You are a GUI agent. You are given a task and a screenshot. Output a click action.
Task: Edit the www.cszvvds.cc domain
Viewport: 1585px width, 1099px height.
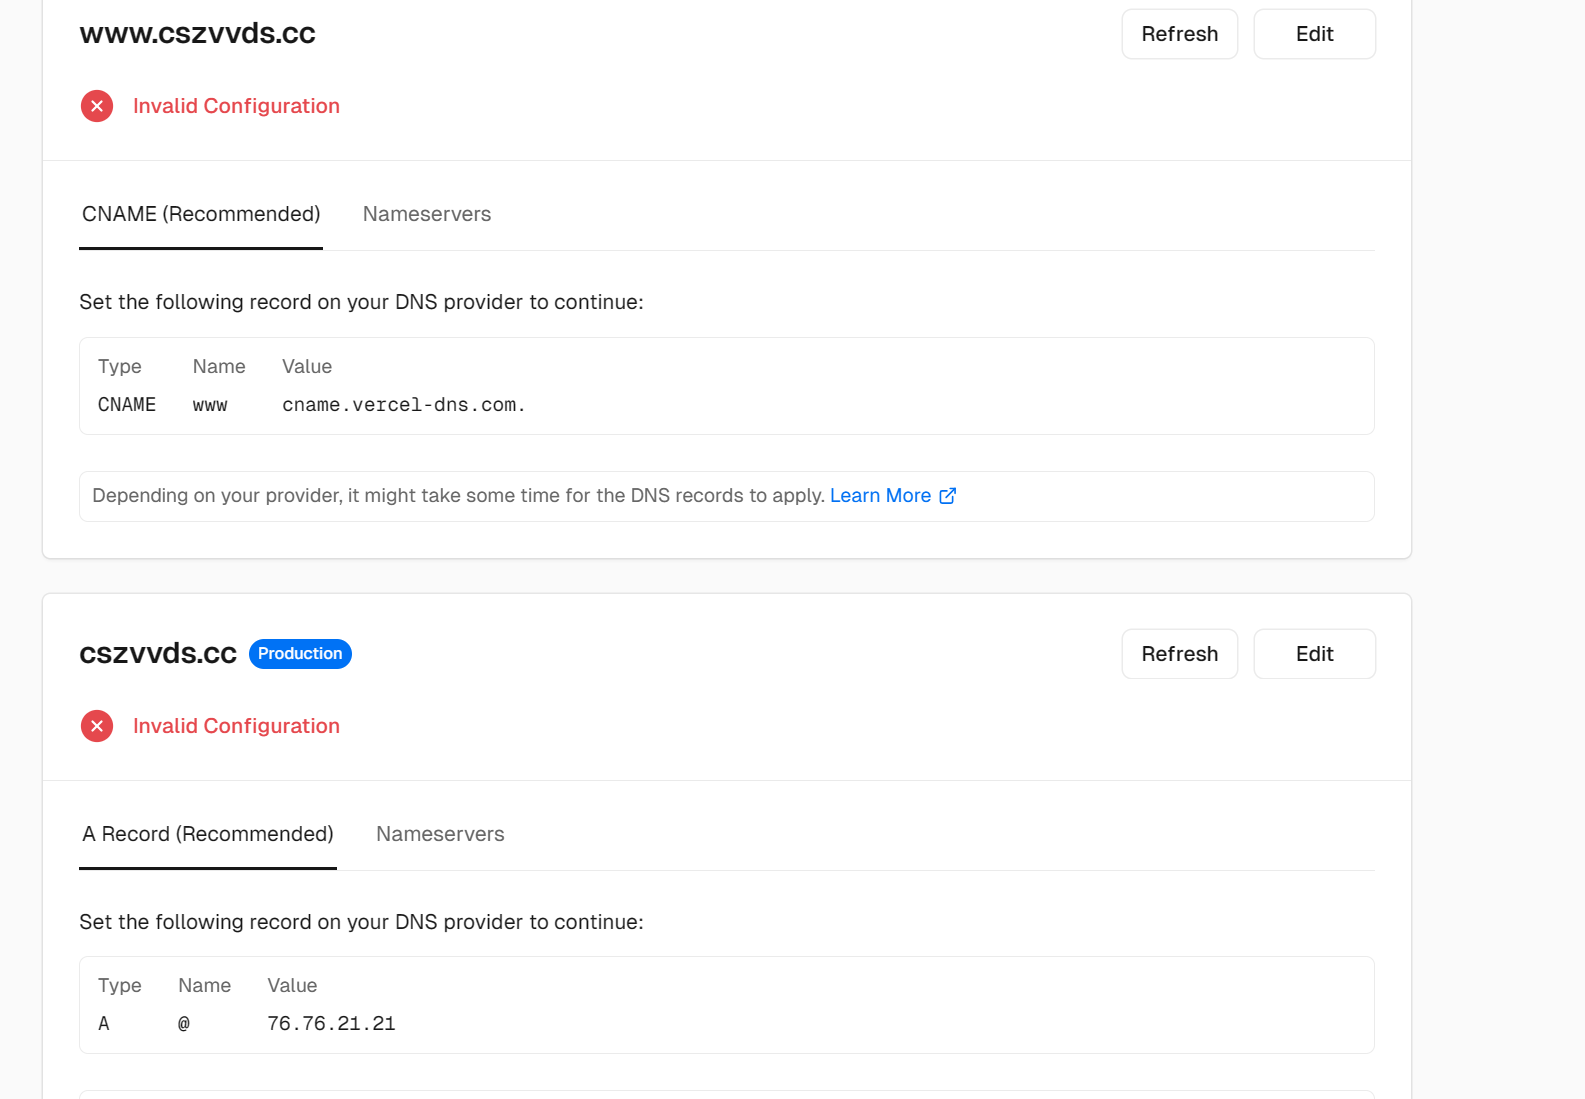[x=1314, y=34]
